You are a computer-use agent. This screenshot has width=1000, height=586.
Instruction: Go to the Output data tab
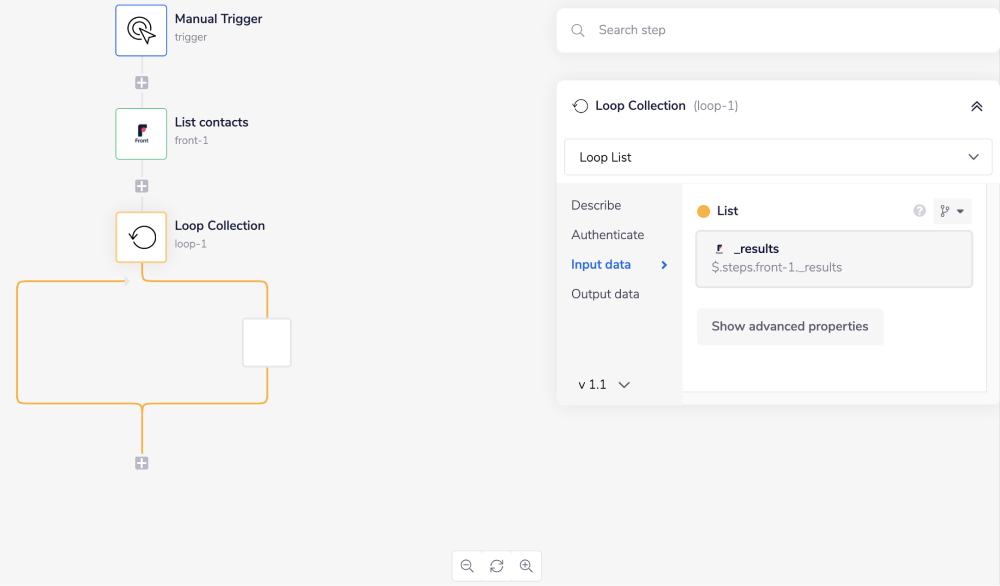click(605, 294)
